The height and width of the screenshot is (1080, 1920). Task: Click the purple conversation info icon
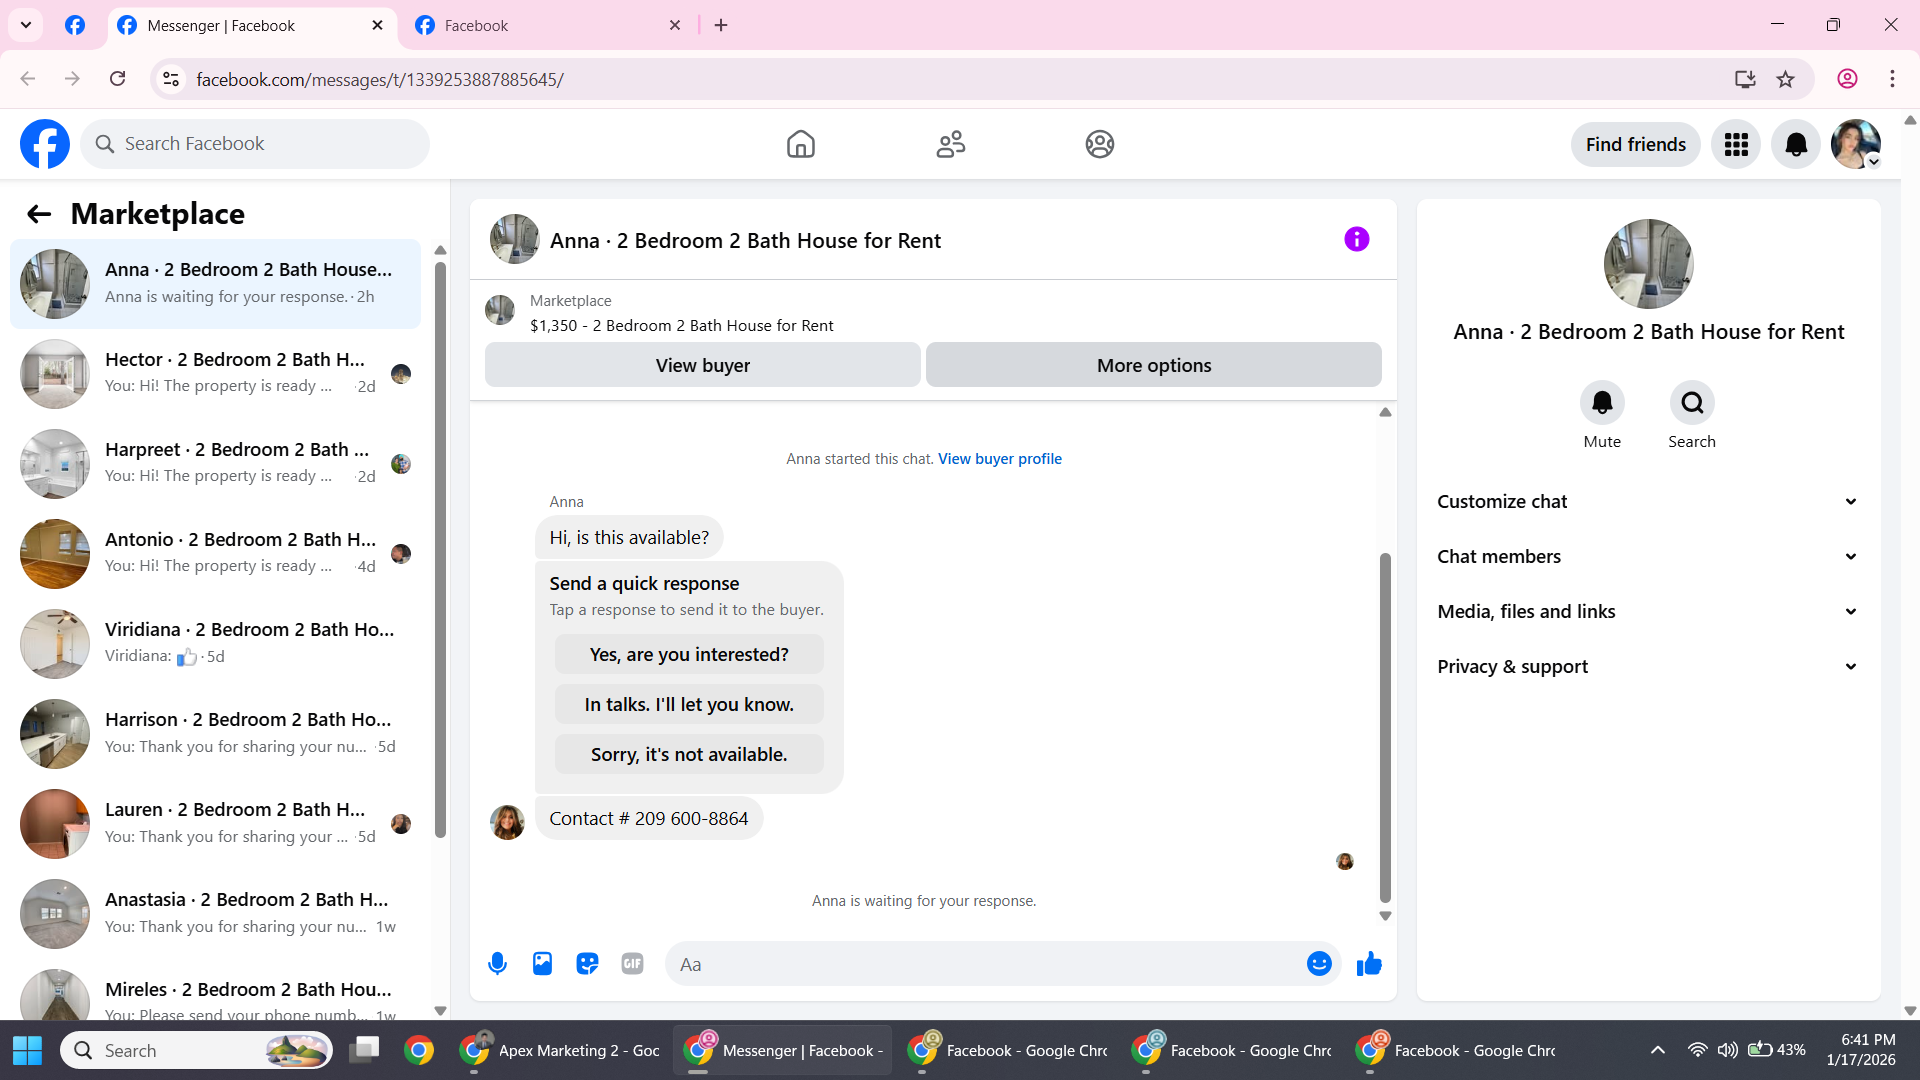(x=1356, y=240)
